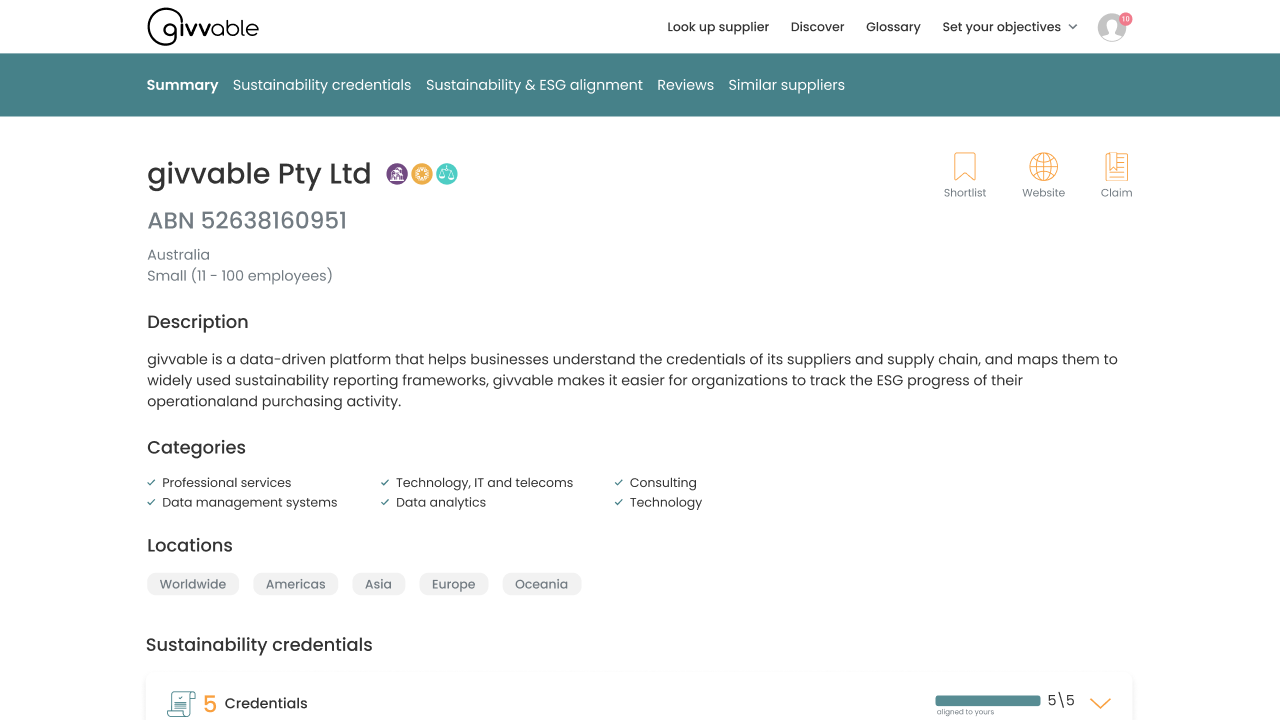Click the aligned-to-yours progress bar
Screen dimensions: 1280x720
click(x=988, y=701)
